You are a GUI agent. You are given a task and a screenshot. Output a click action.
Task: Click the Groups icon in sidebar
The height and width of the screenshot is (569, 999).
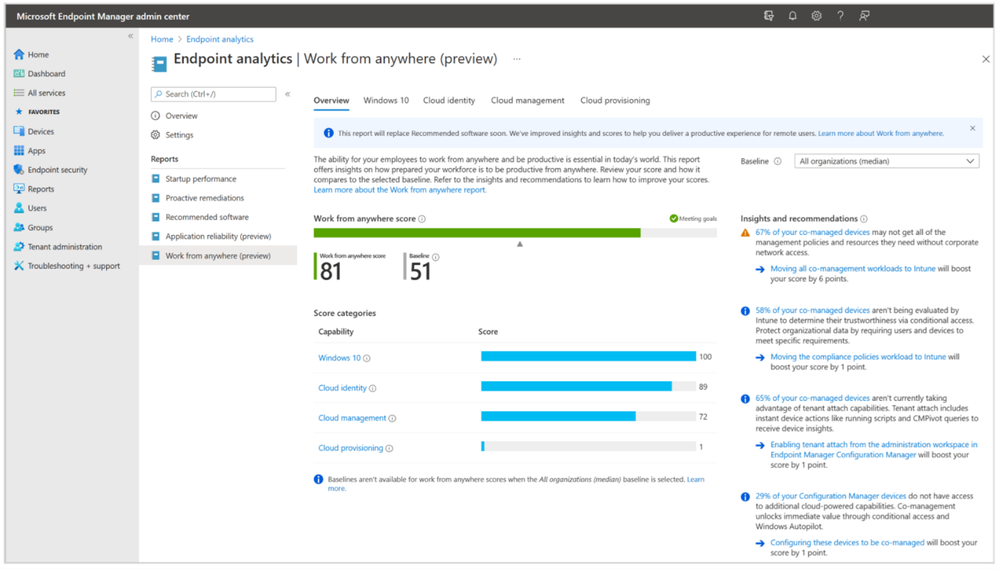[x=19, y=227]
